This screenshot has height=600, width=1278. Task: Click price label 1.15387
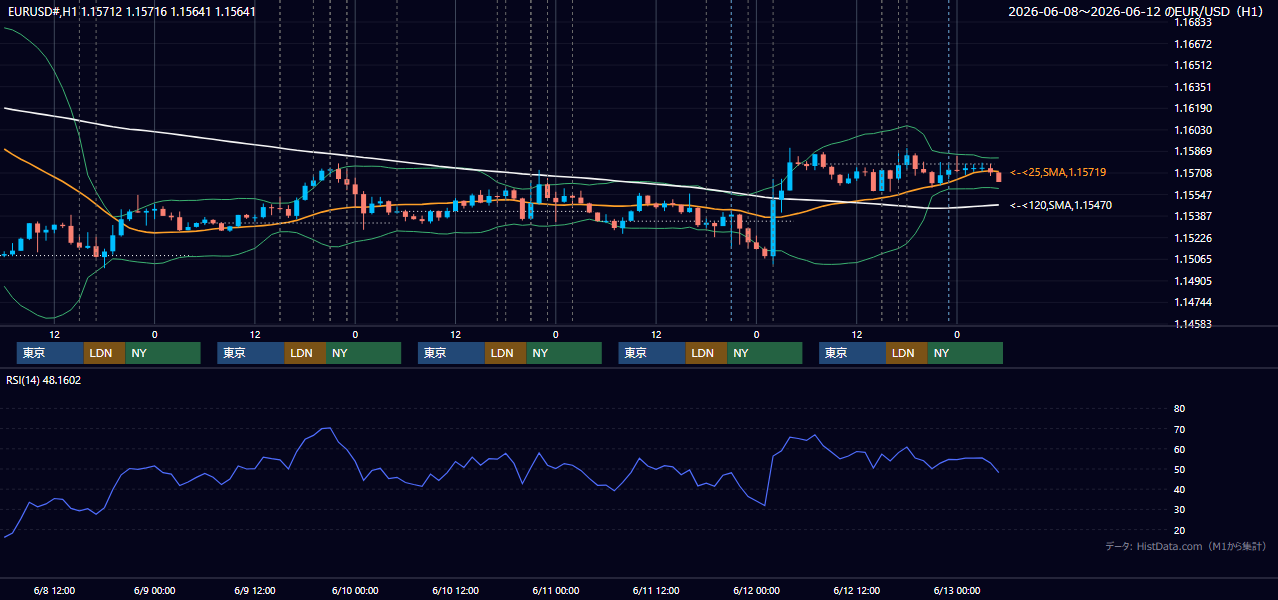pyautogui.click(x=1193, y=216)
